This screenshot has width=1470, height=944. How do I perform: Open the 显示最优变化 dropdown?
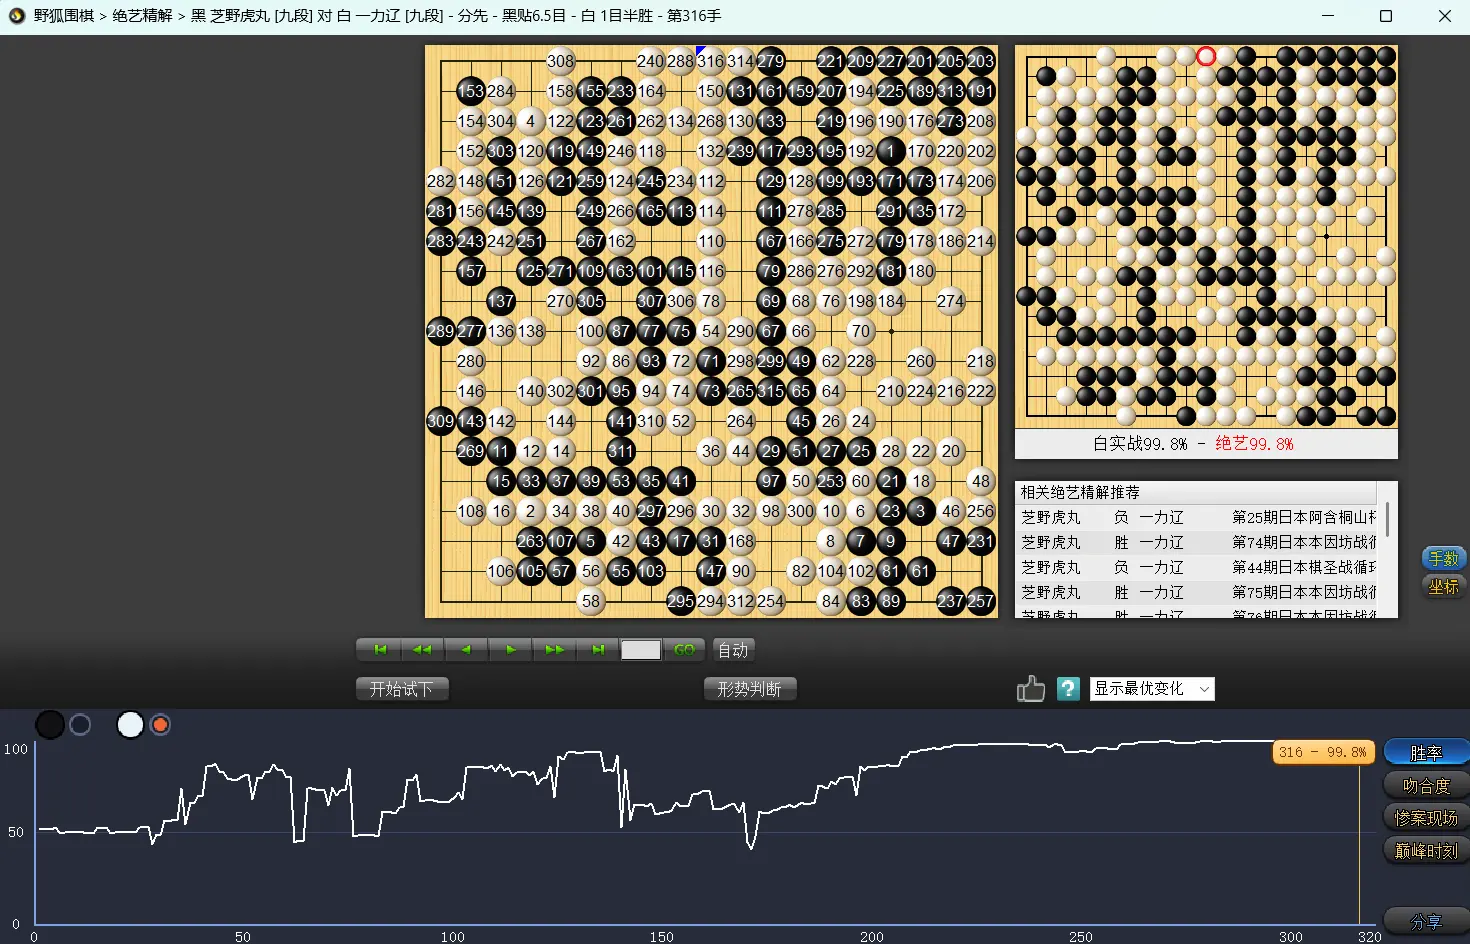coord(1152,689)
